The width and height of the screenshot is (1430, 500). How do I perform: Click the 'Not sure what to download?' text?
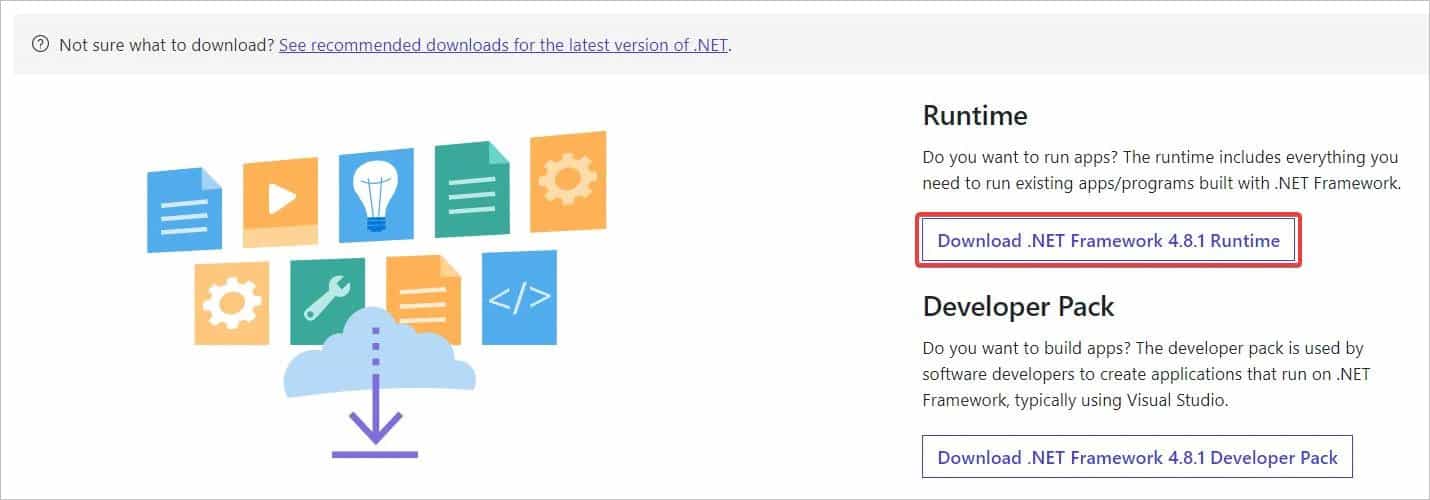pyautogui.click(x=167, y=45)
